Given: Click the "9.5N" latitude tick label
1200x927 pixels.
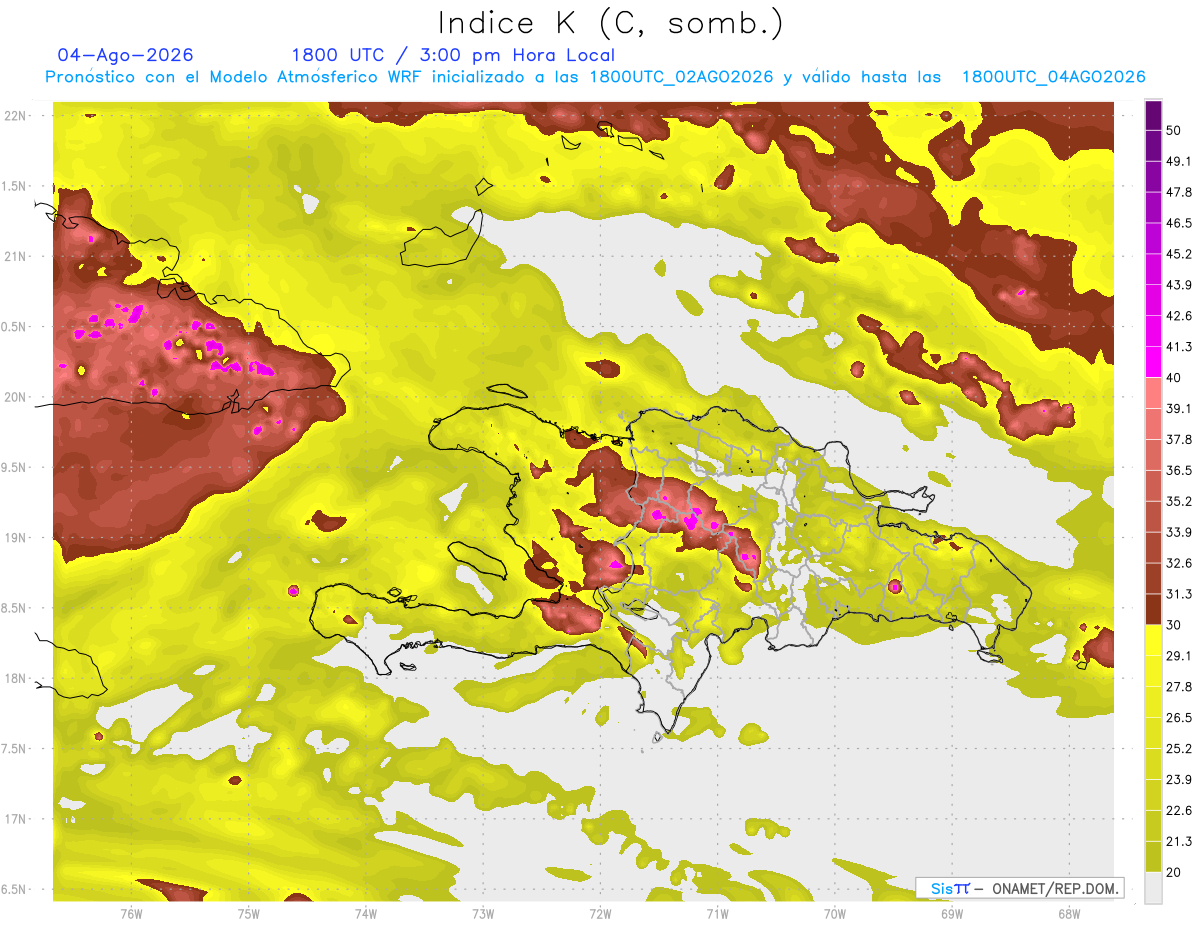Looking at the screenshot, I should point(15,467).
